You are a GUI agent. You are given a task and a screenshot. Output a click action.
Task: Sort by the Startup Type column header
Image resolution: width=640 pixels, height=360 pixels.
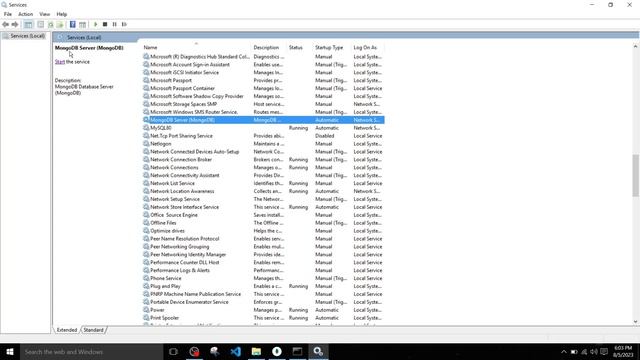[329, 48]
